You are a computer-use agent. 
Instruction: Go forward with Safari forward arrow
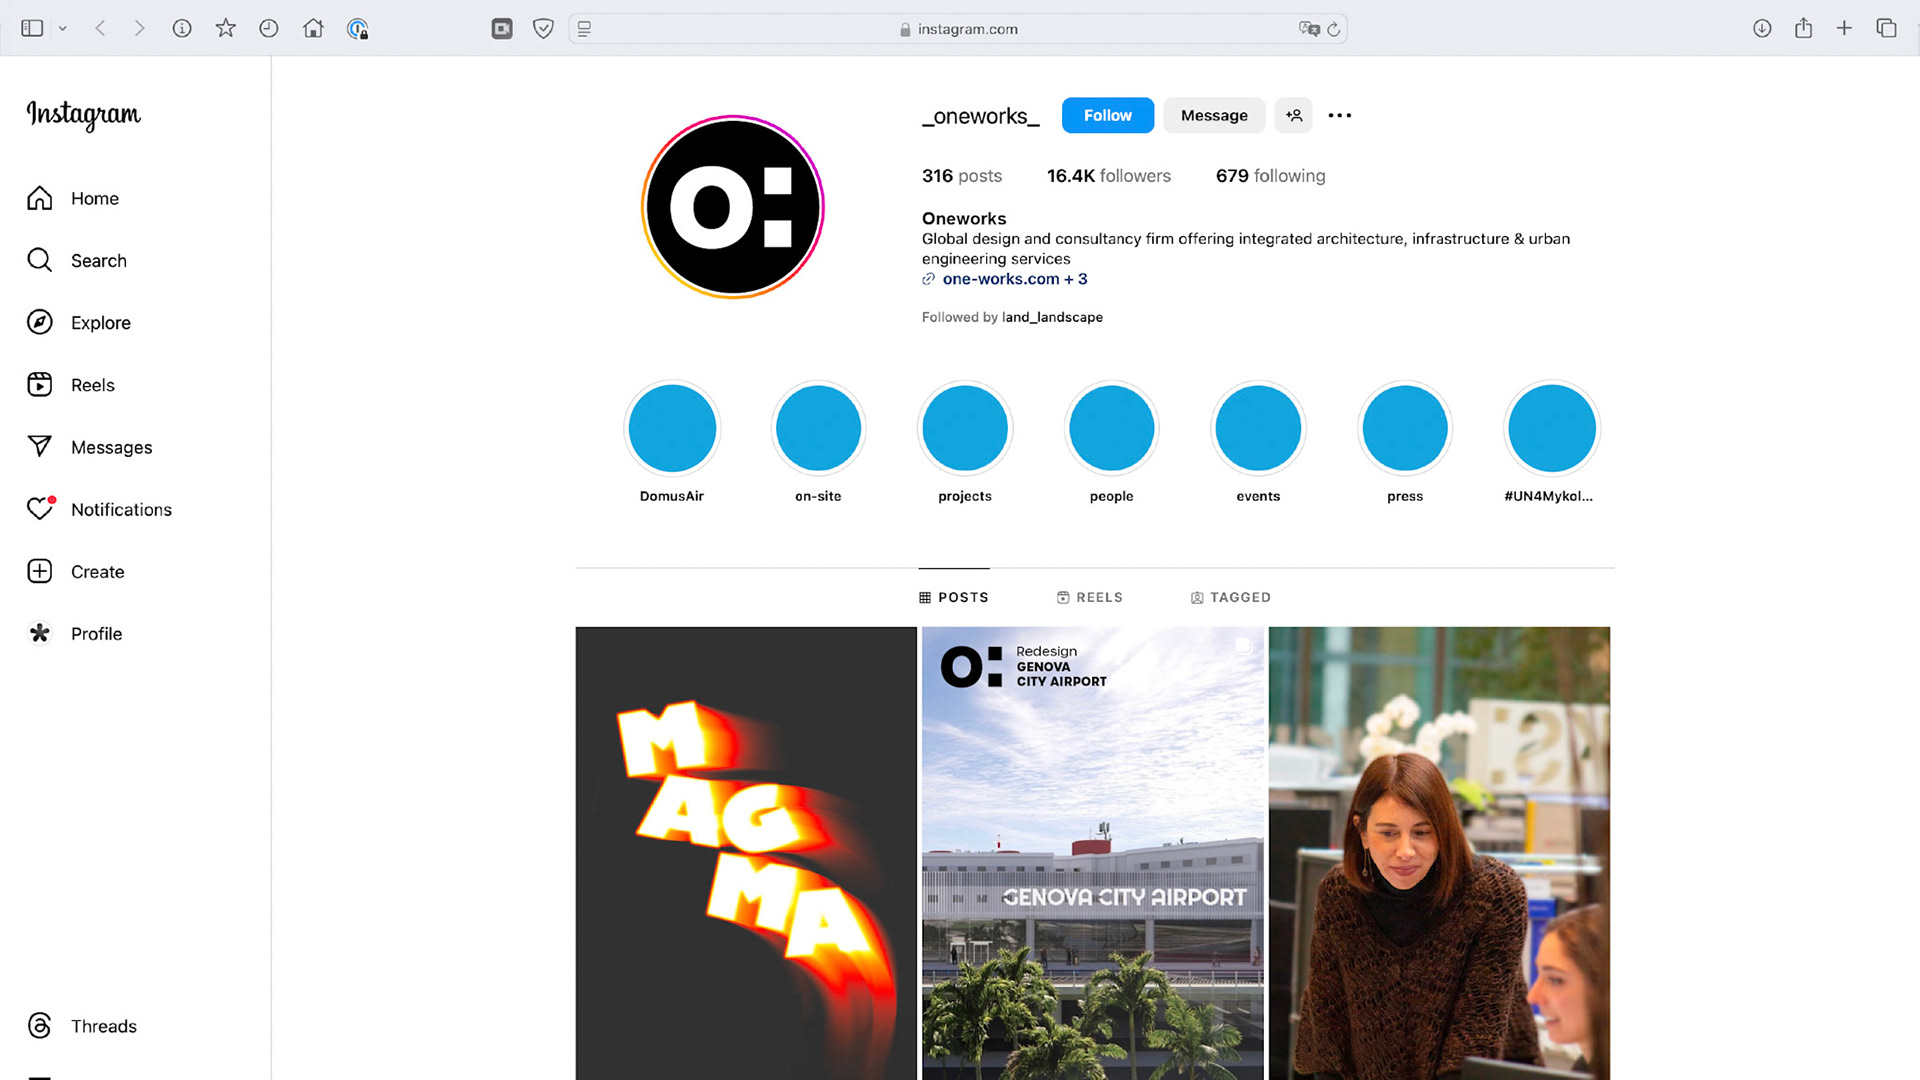[x=140, y=29]
